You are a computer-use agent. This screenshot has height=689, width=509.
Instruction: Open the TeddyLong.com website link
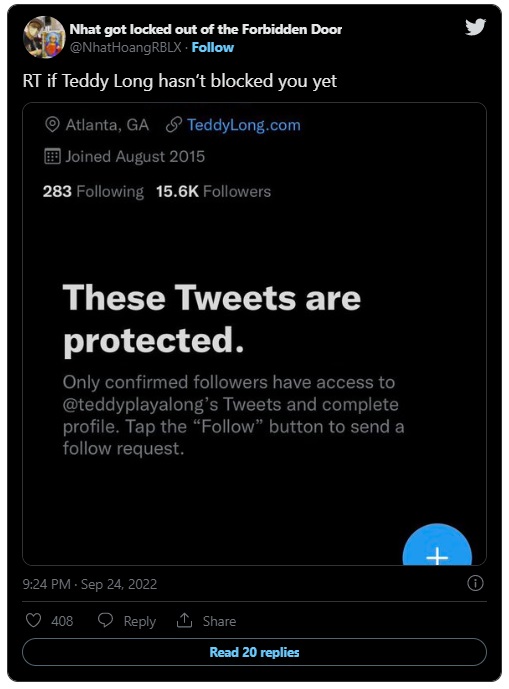click(244, 125)
